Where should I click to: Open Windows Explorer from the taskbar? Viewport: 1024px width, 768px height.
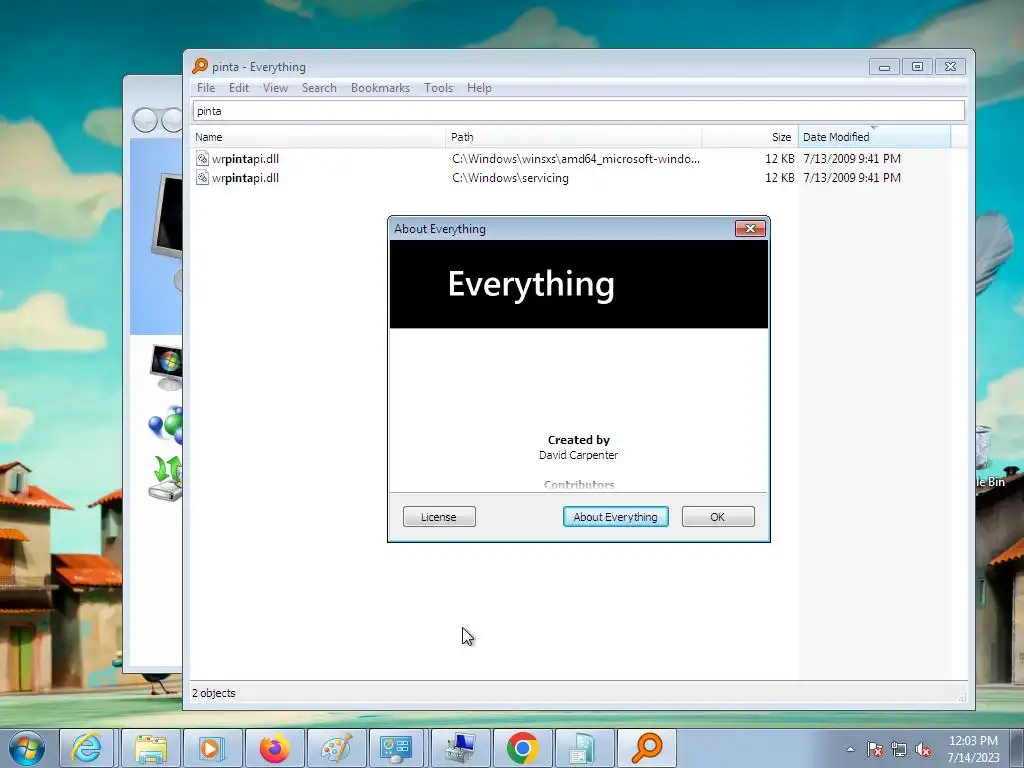coord(150,748)
